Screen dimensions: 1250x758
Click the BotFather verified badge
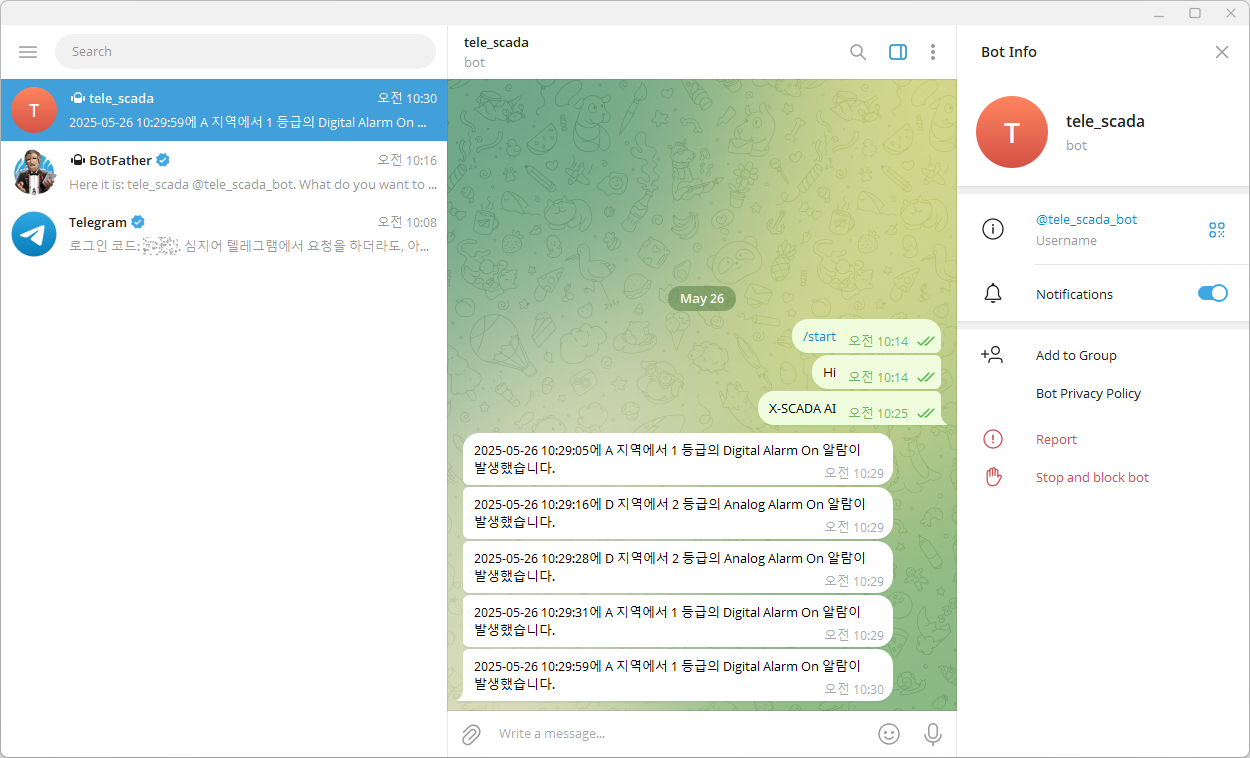click(163, 160)
